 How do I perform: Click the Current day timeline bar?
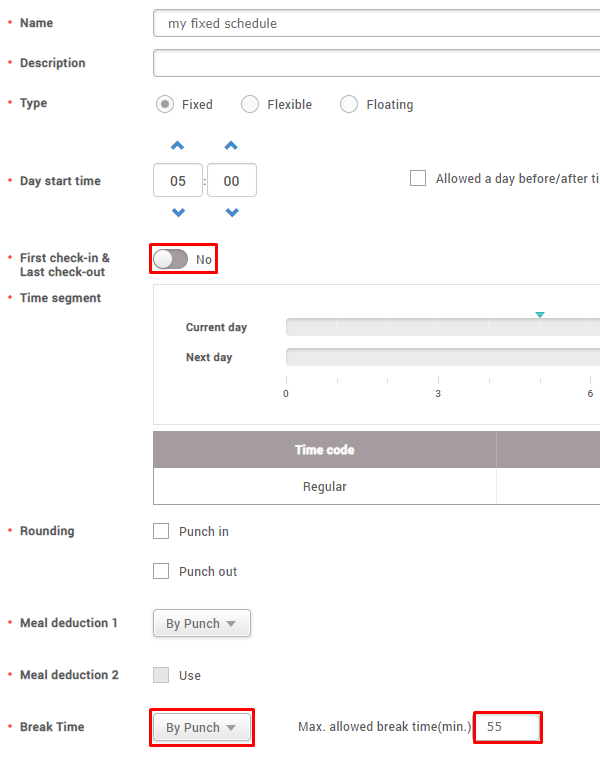click(442, 327)
